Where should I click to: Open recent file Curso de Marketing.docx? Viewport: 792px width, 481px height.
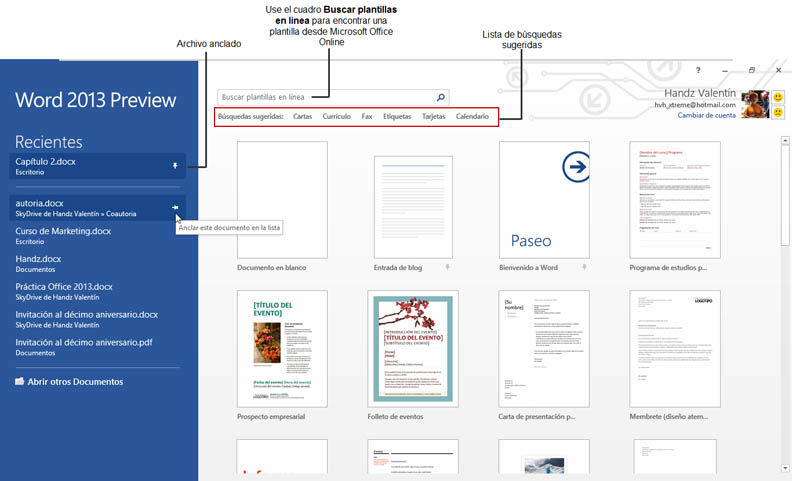97,235
